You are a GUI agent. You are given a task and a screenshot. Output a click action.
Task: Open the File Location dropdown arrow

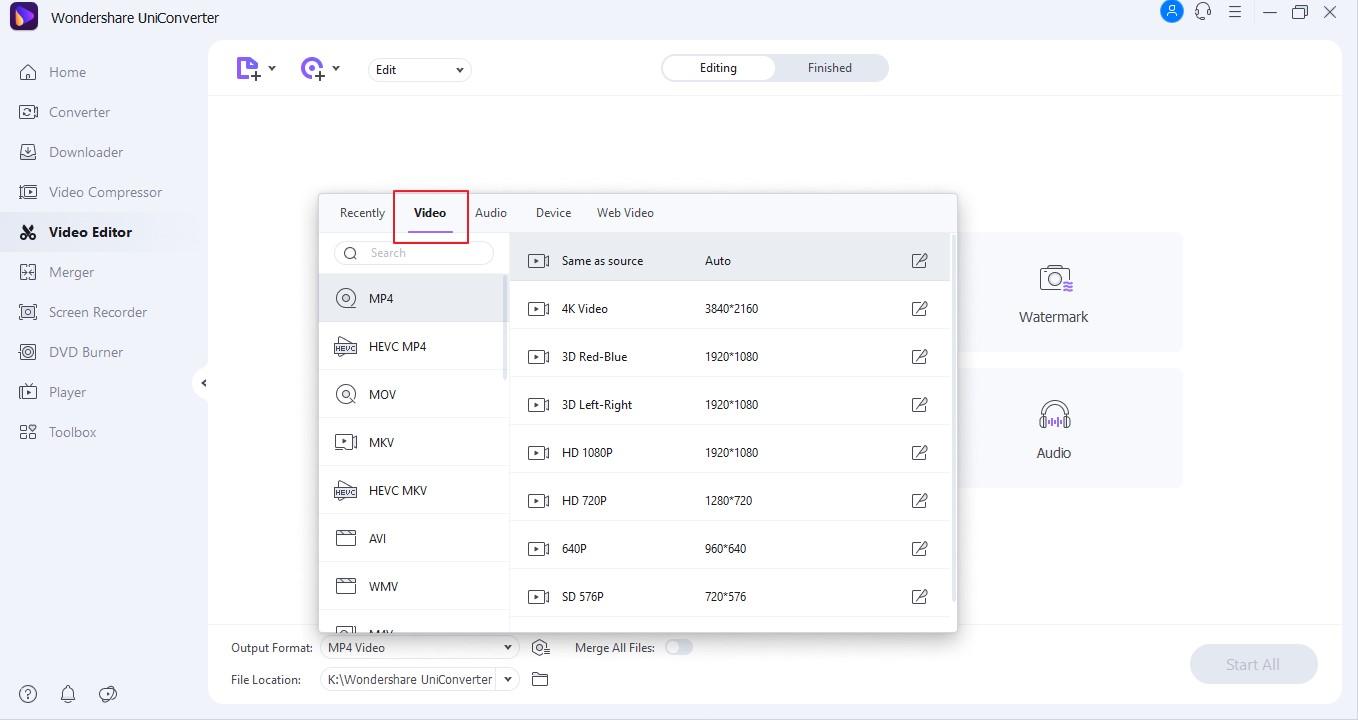508,680
